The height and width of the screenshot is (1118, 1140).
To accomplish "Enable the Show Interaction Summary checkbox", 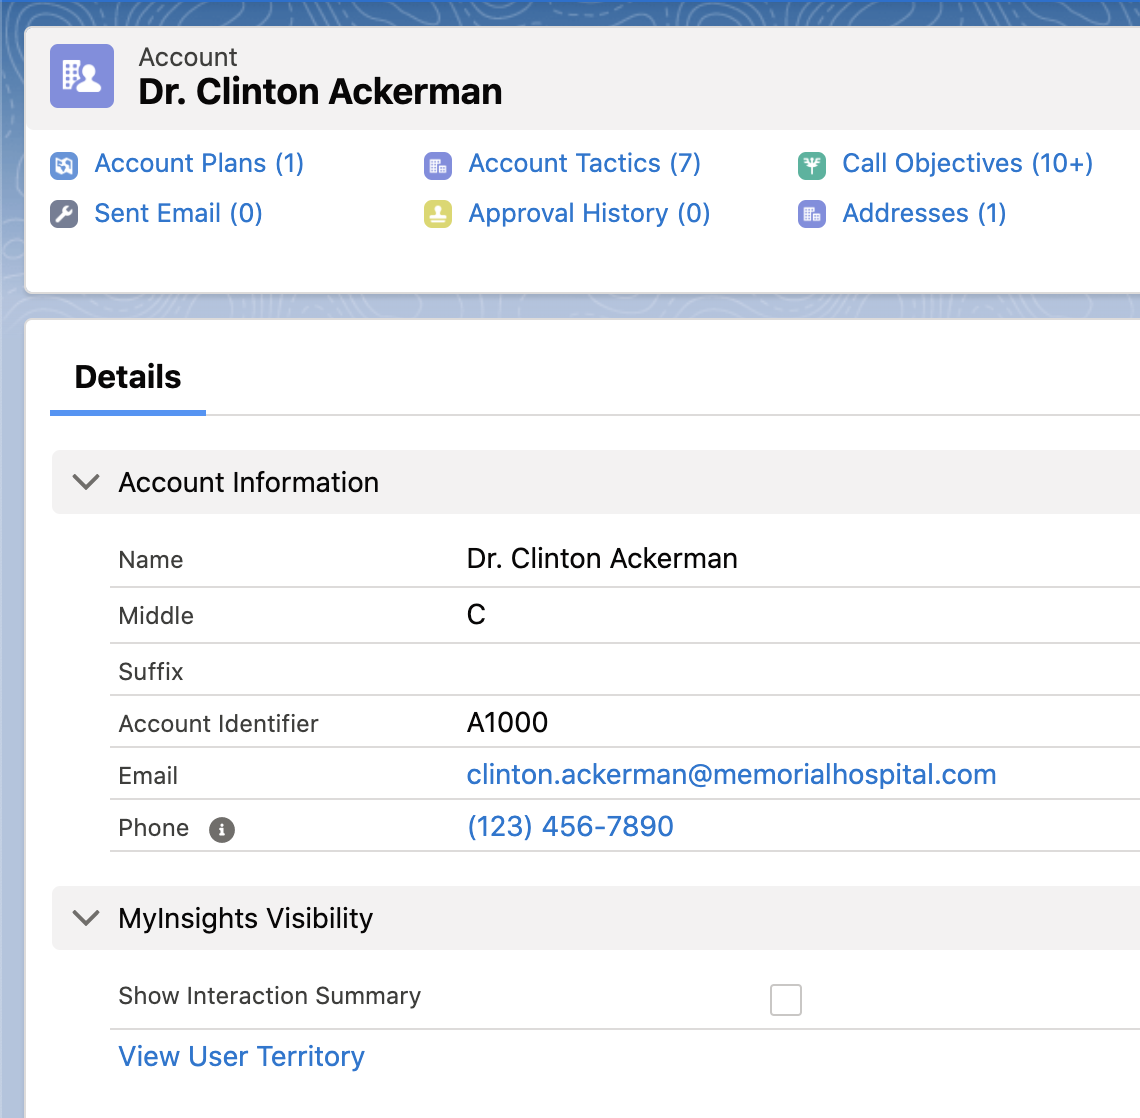I will (786, 999).
